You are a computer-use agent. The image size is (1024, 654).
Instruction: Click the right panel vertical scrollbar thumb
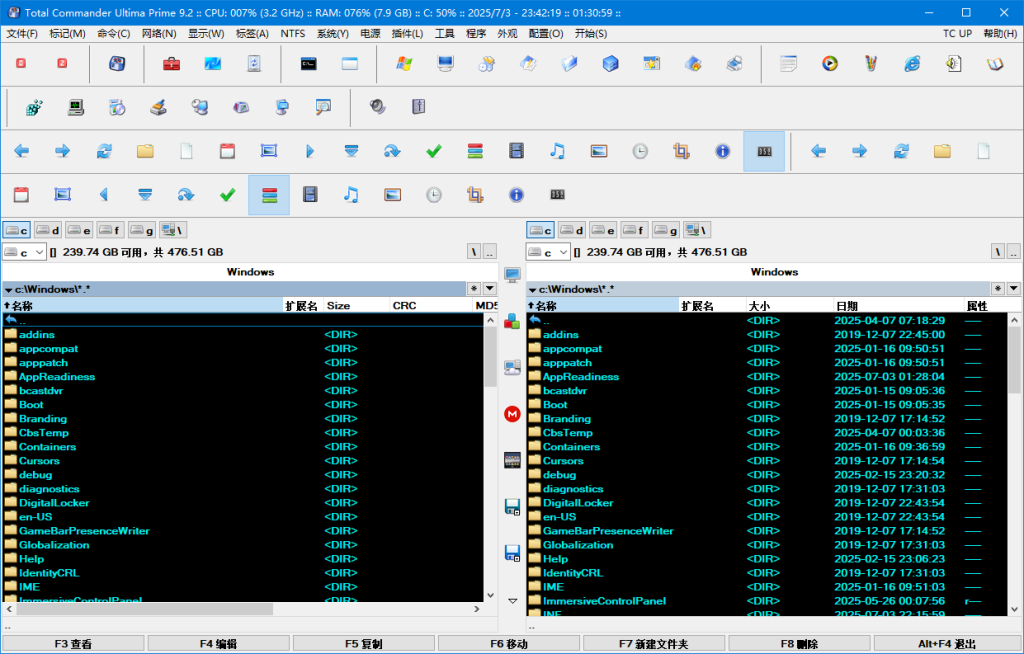tap(1014, 359)
